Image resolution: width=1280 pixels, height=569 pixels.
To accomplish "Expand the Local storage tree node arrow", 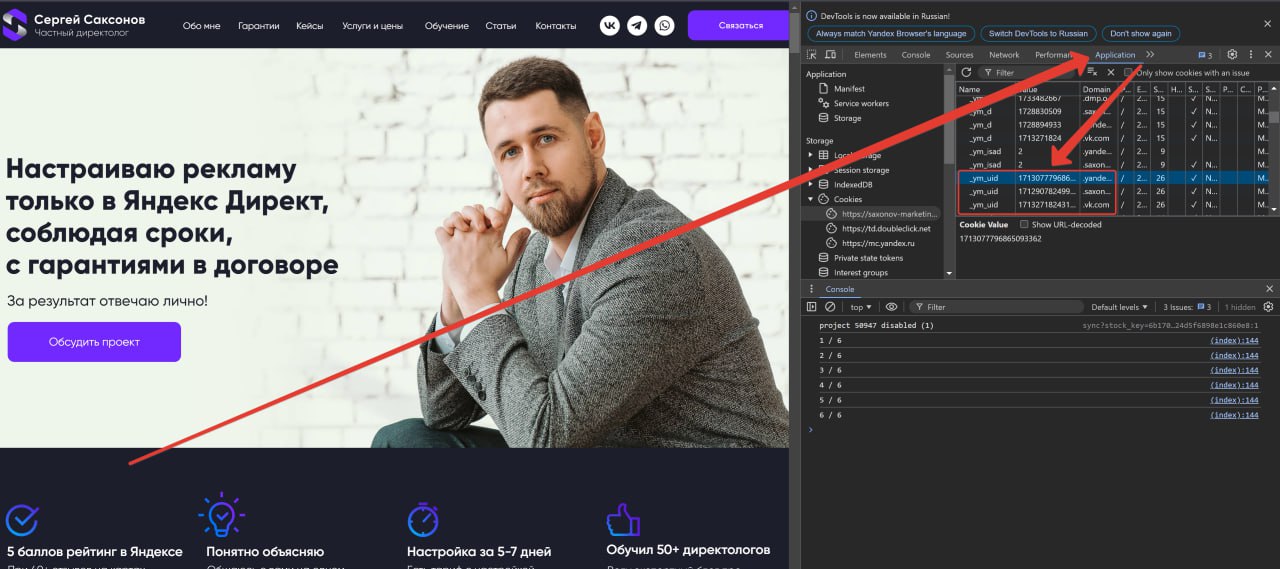I will pyautogui.click(x=810, y=155).
